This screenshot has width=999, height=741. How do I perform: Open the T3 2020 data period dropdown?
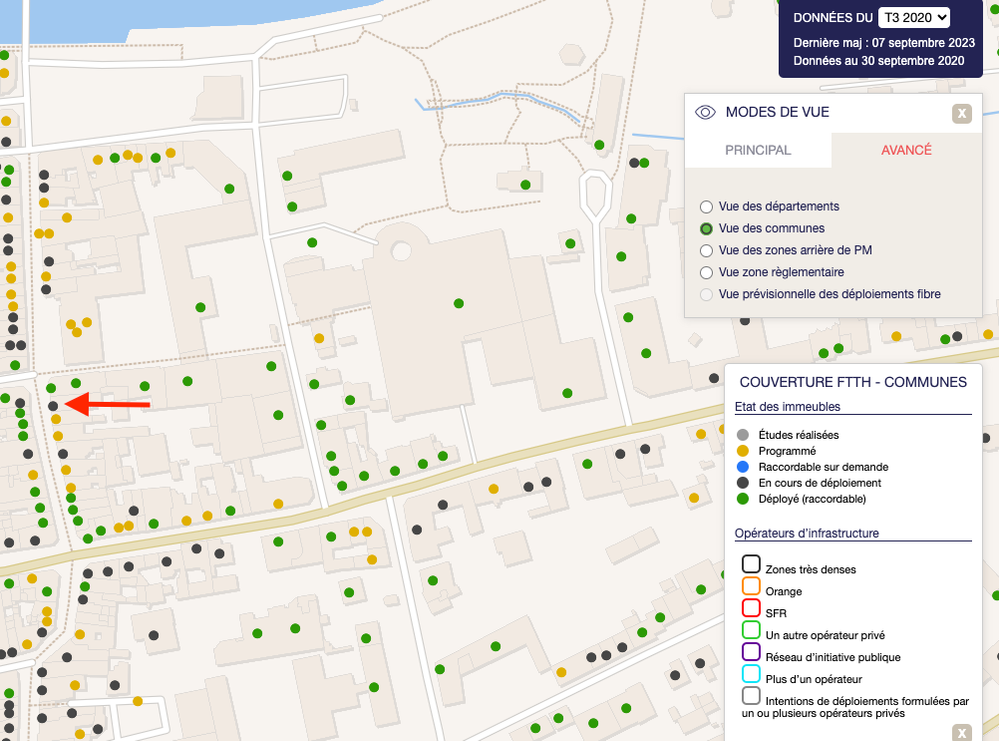pos(913,18)
